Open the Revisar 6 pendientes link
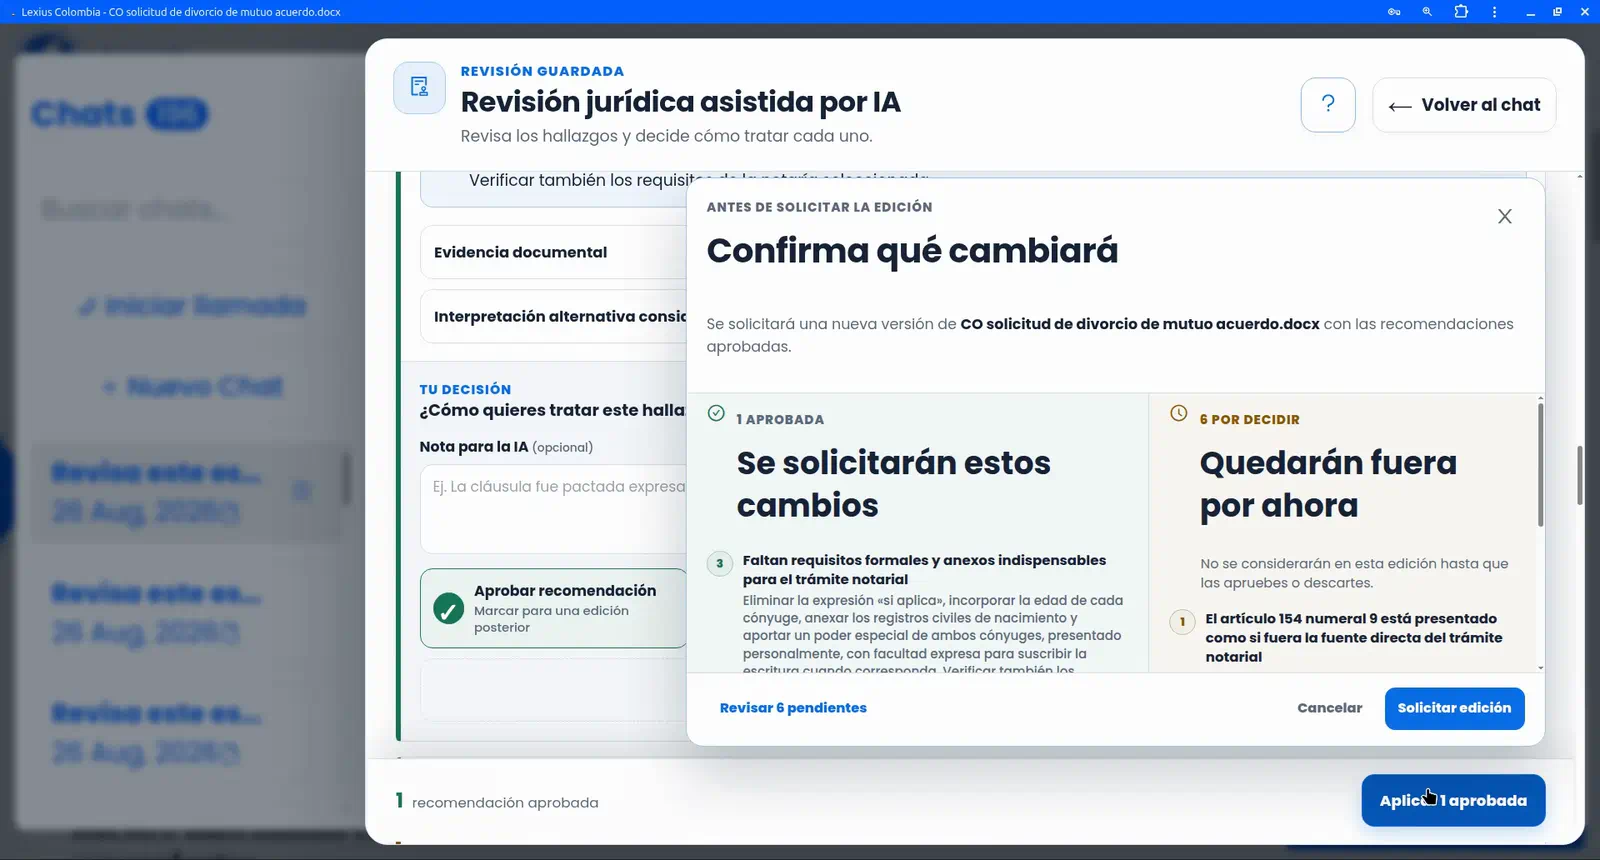The height and width of the screenshot is (860, 1600). [x=793, y=708]
